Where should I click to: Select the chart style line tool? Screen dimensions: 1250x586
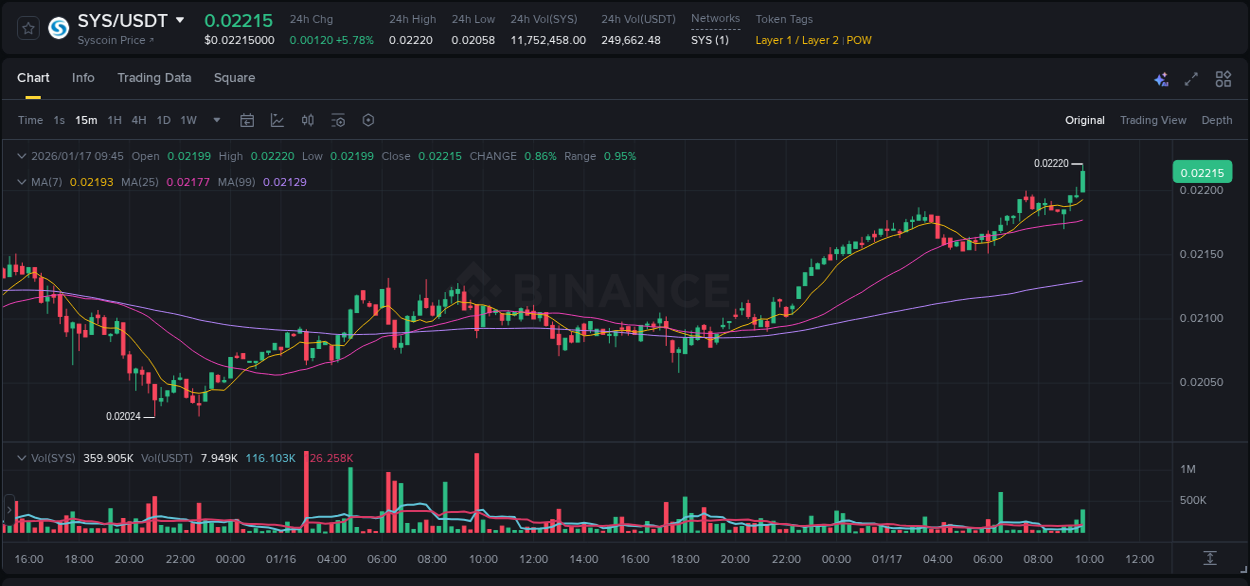tap(276, 119)
